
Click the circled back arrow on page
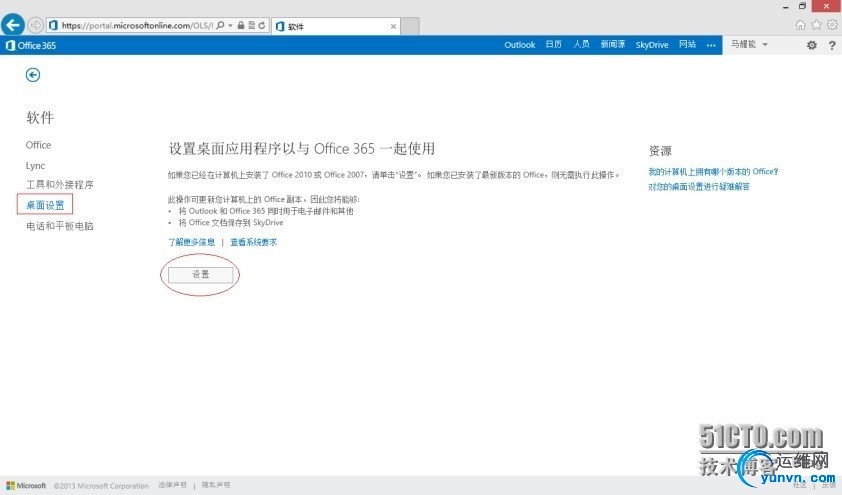point(33,75)
